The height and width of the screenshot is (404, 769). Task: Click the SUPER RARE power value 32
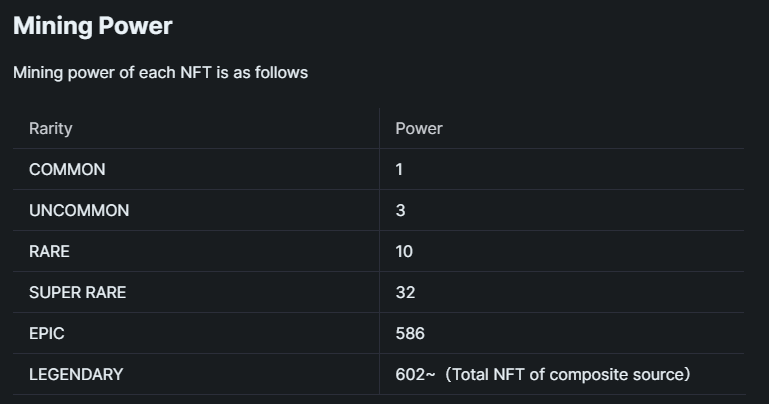click(x=405, y=293)
